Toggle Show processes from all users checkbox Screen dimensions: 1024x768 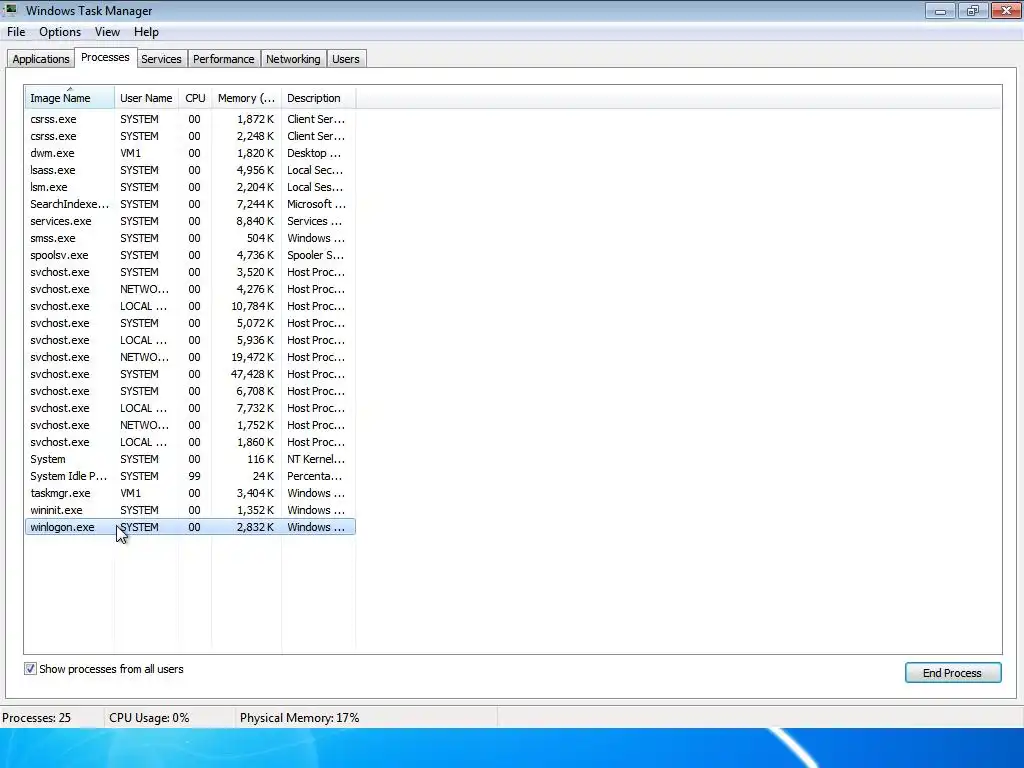(x=30, y=669)
